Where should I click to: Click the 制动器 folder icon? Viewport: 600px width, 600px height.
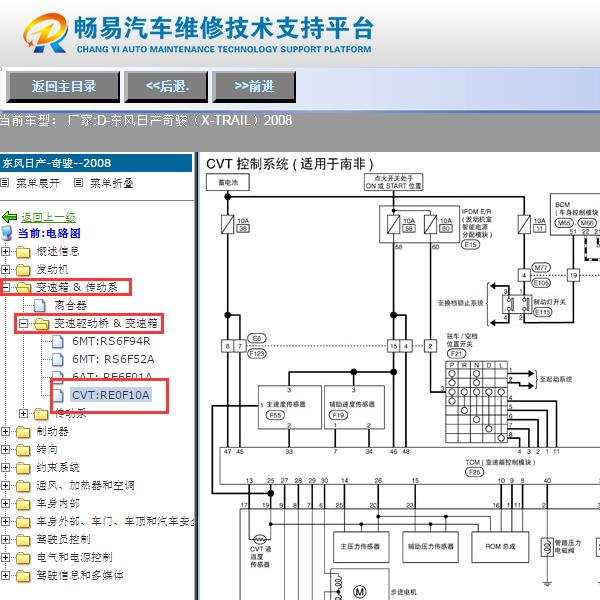click(23, 432)
